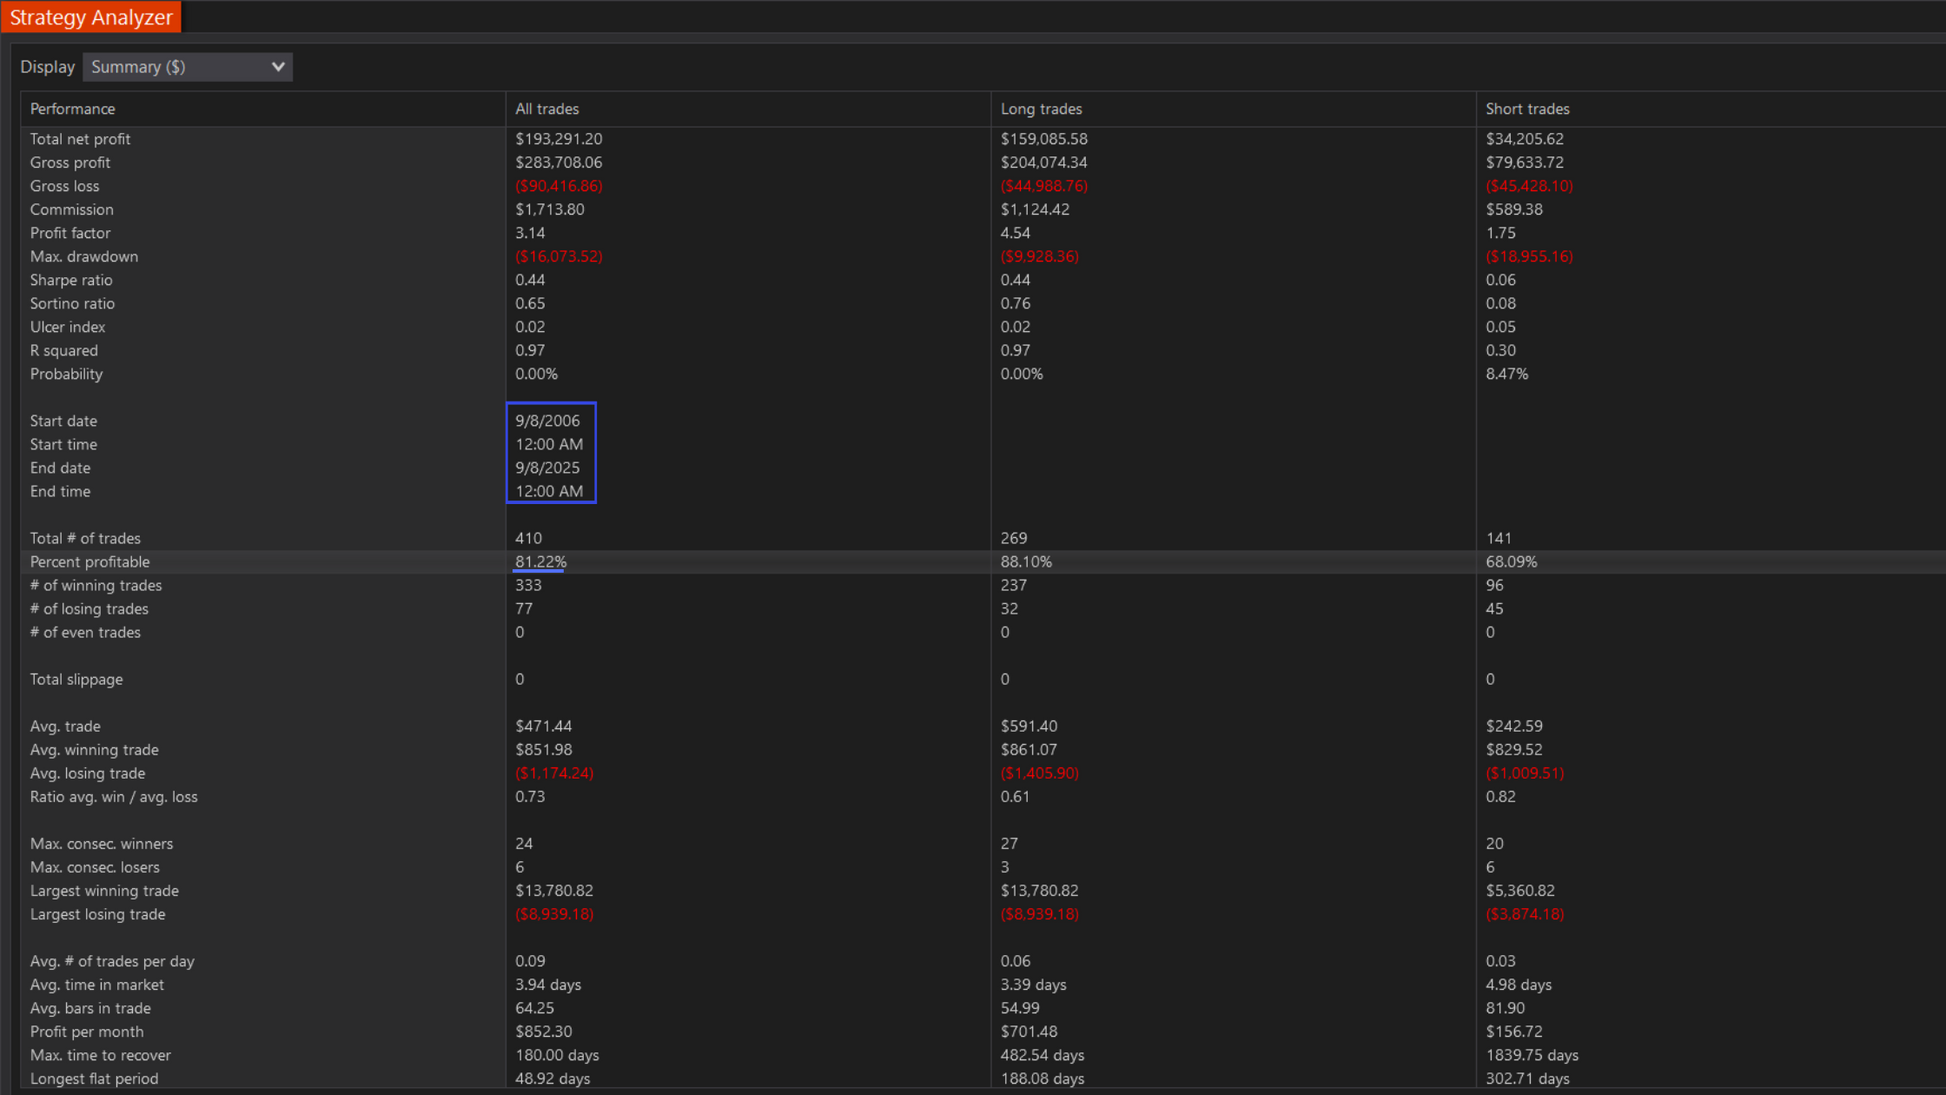This screenshot has width=1946, height=1095.
Task: Click Short trades gross loss value
Action: (1528, 186)
